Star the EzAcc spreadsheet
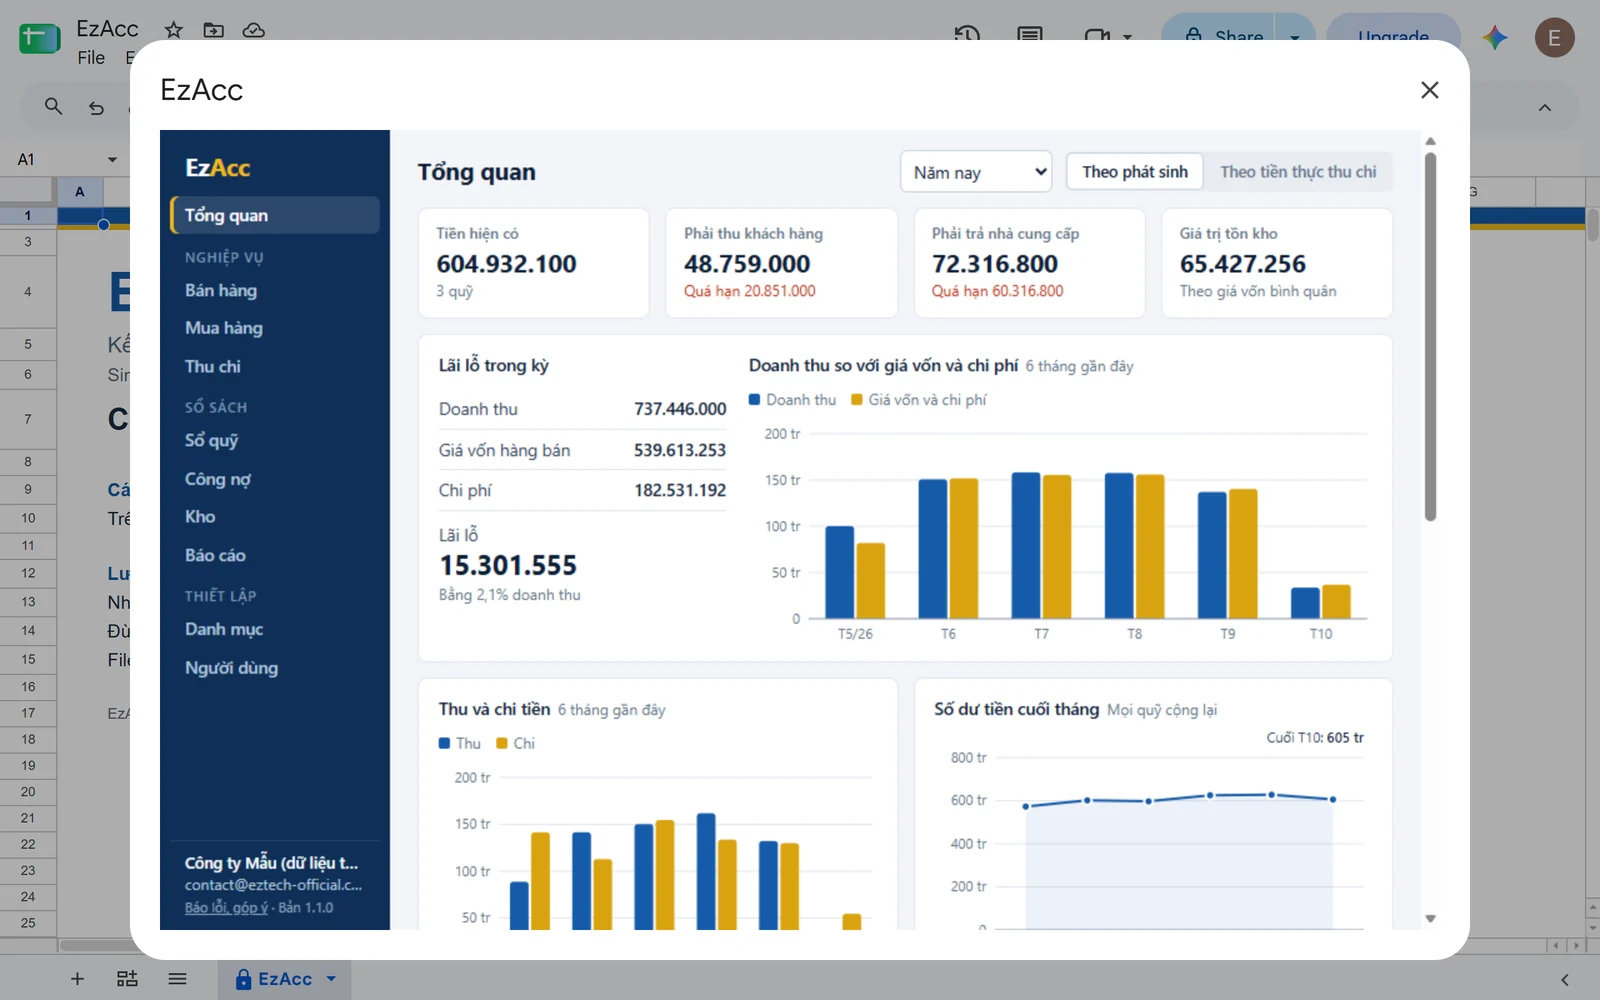Viewport: 1600px width, 1000px height. click(174, 30)
